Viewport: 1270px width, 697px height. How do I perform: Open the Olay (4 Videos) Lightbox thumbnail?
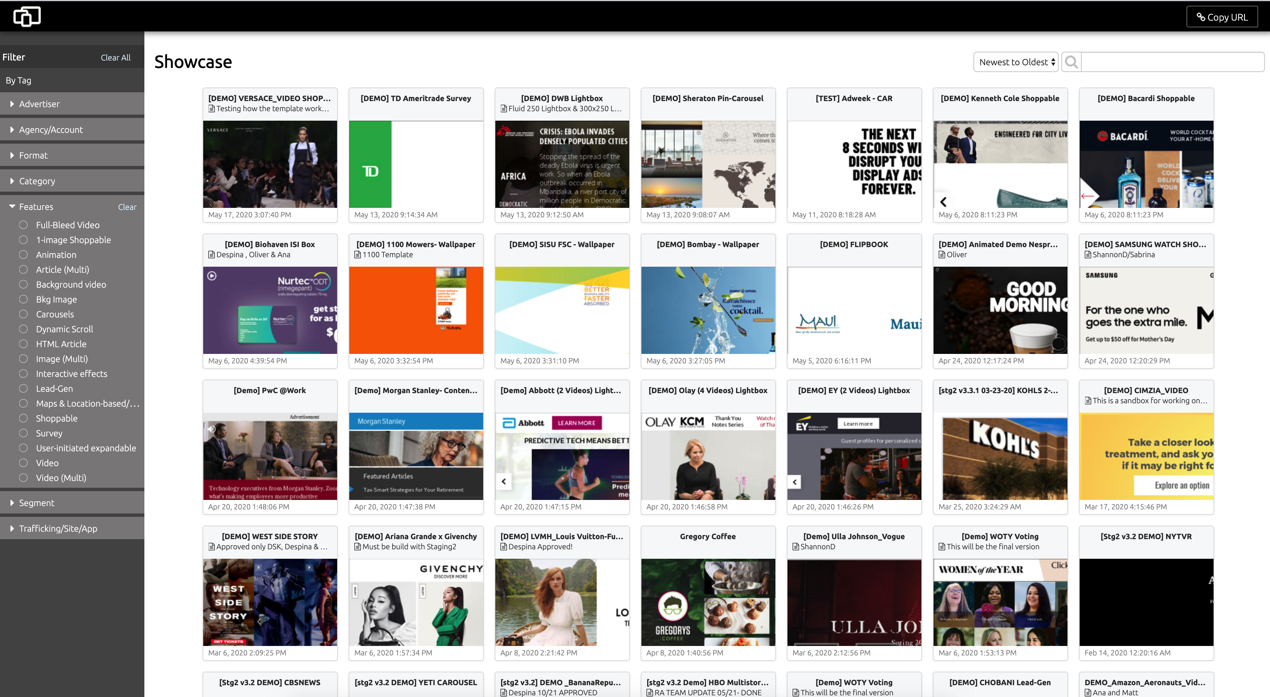coord(708,456)
